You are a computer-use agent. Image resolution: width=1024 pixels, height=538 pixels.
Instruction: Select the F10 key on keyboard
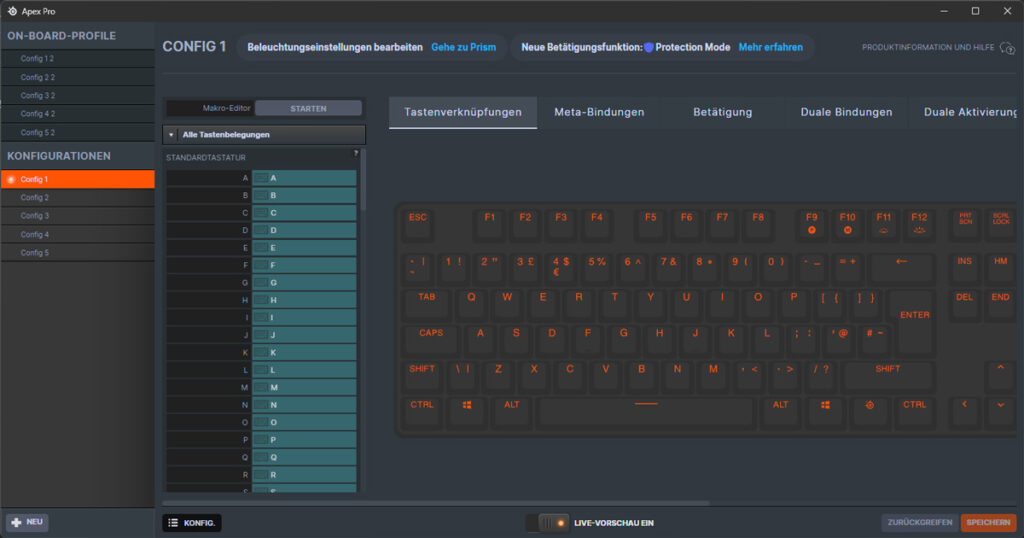(x=848, y=224)
